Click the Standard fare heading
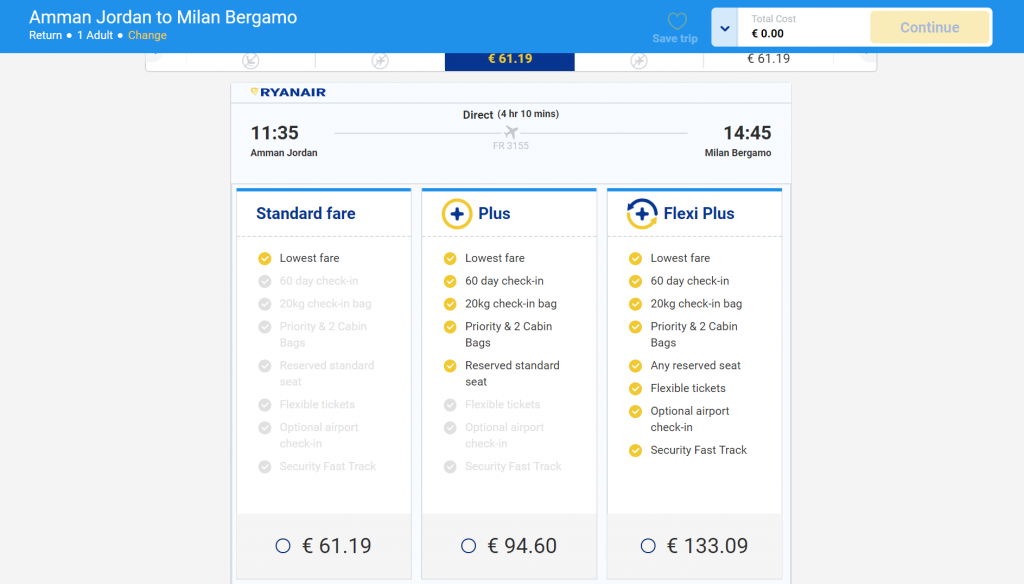 [305, 214]
